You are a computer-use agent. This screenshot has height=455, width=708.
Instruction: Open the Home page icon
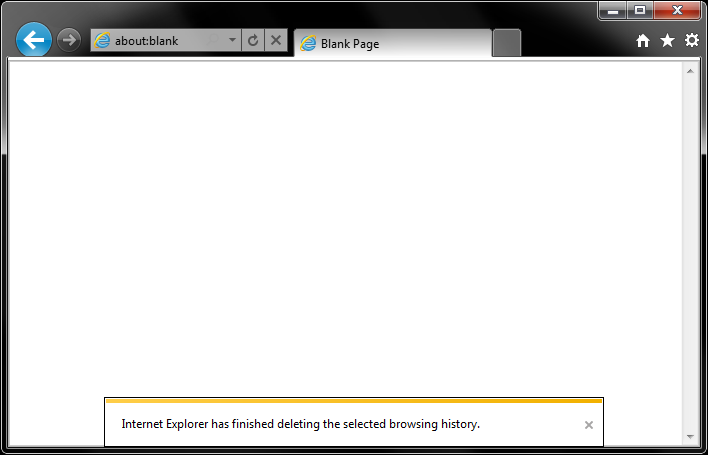(x=643, y=41)
